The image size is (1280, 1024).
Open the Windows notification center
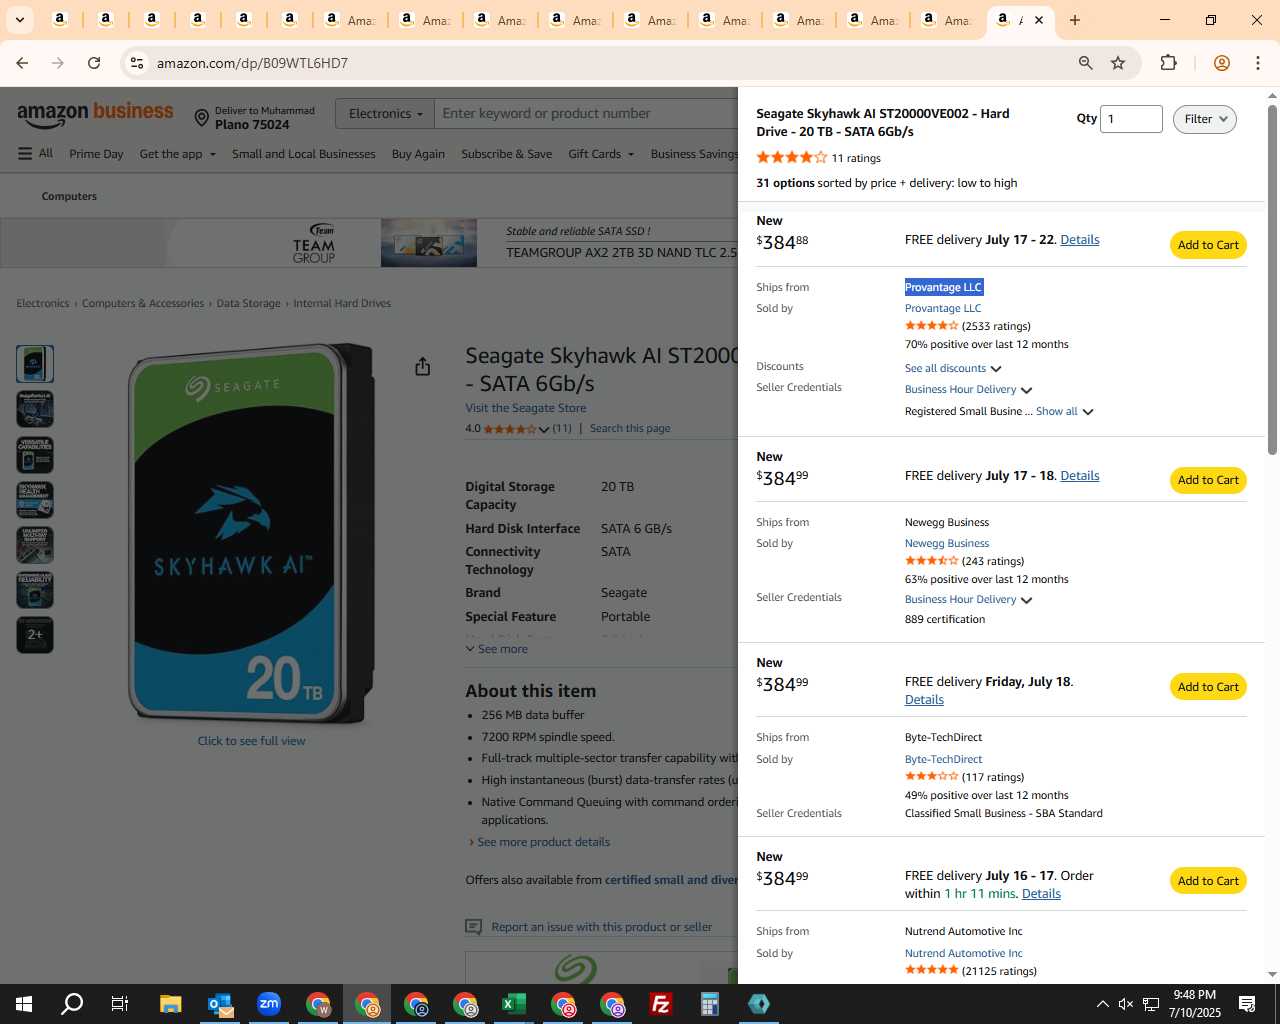click(1247, 1004)
